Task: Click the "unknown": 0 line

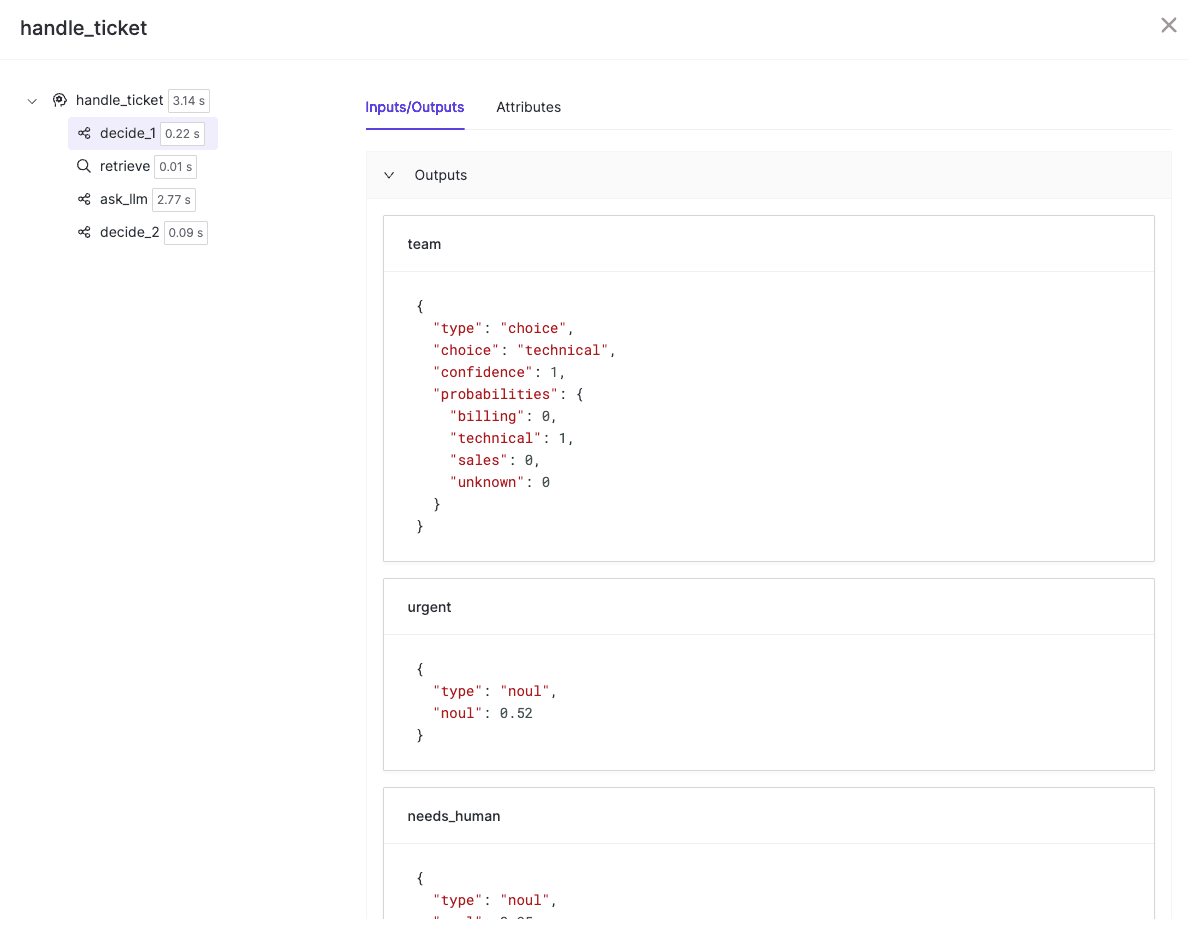Action: (500, 482)
